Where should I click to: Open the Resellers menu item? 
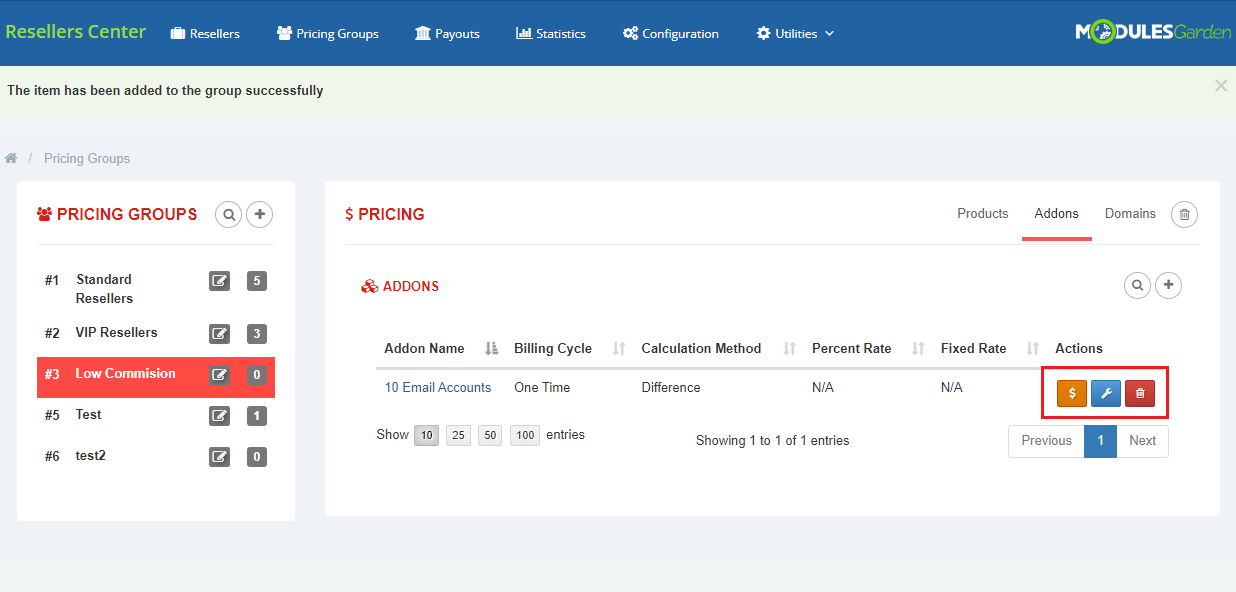click(x=205, y=33)
